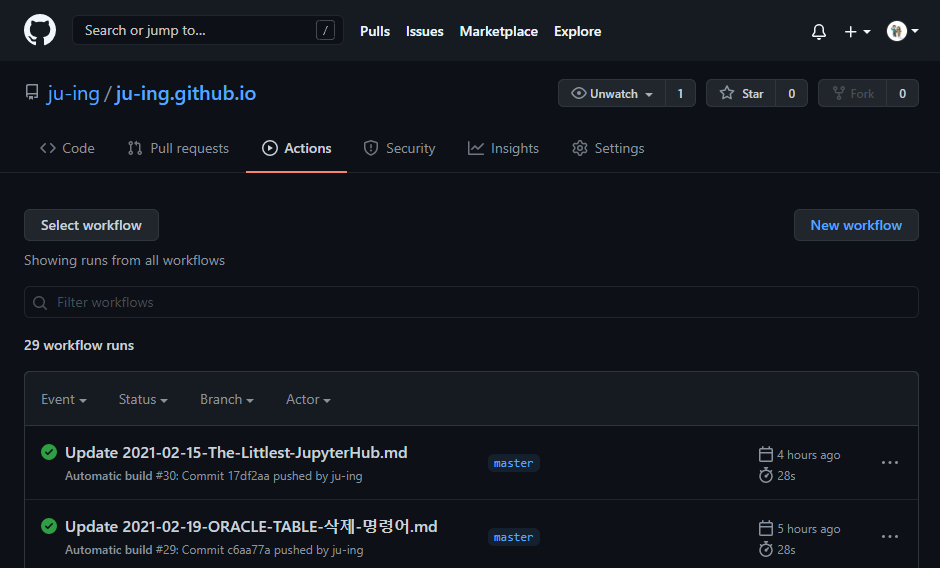Open the plus create-new menu

click(x=857, y=31)
